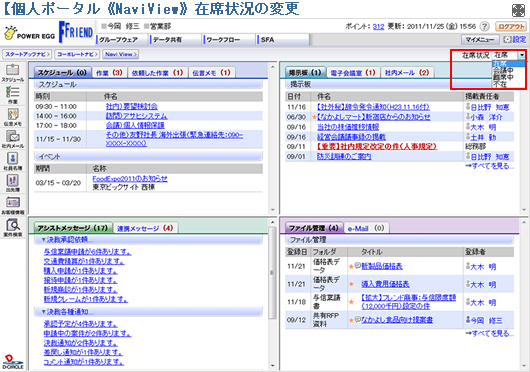Open the なかよし食品向け提案書 file link
The width and height of the screenshot is (530, 372).
(x=397, y=320)
